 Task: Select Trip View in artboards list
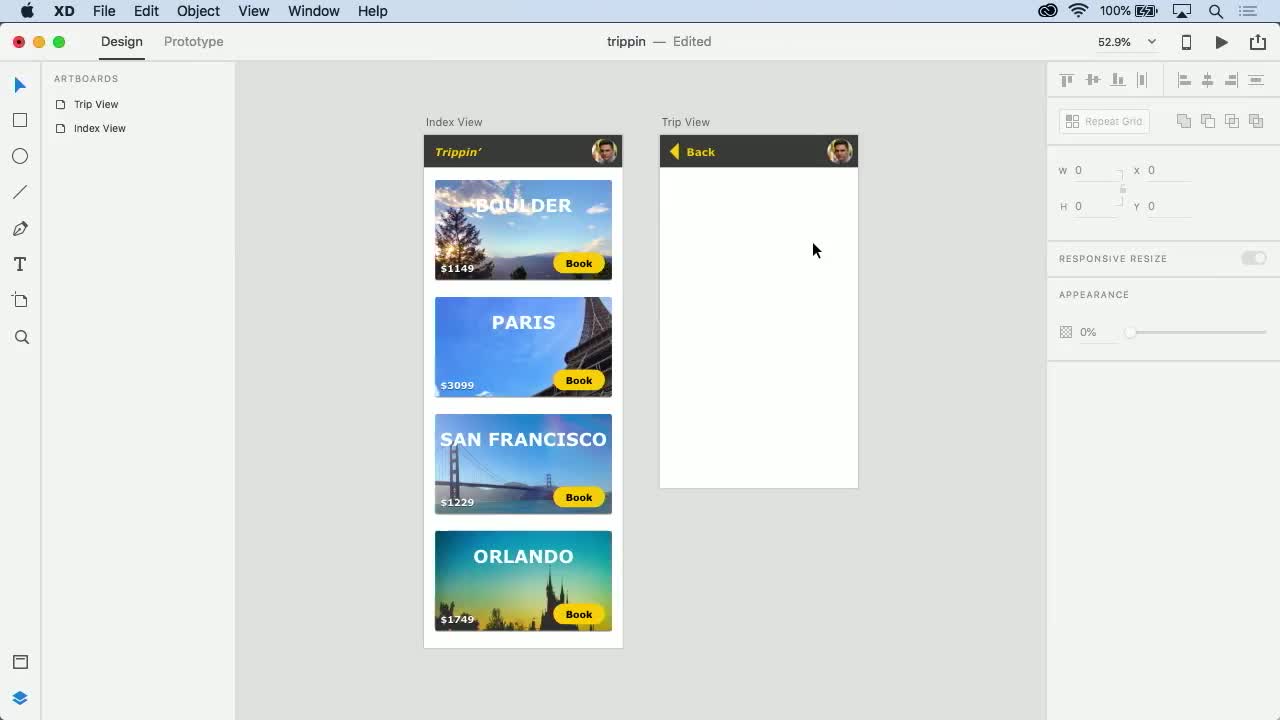point(96,104)
